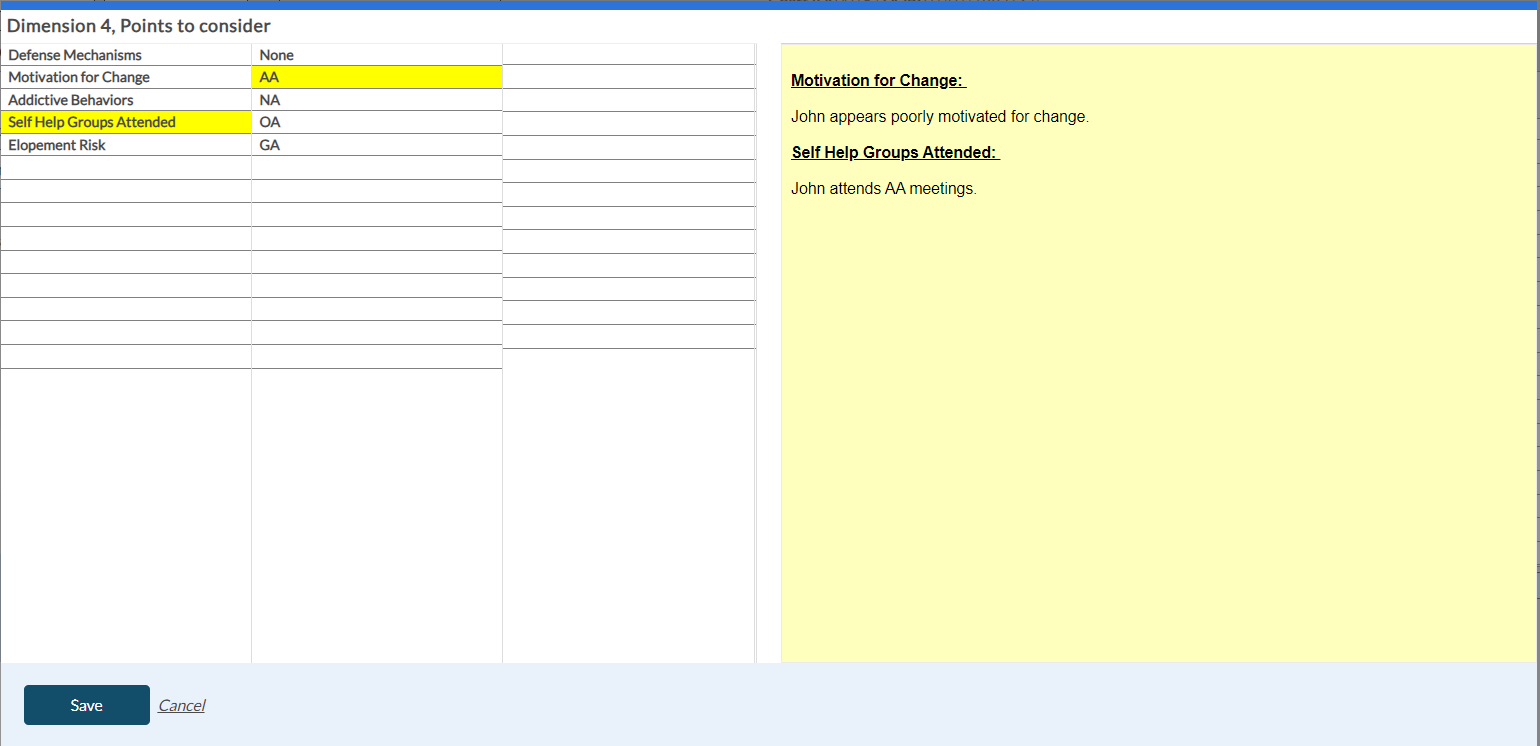Place cursor in 'John appears poorly motivated' sentence

pos(939,117)
